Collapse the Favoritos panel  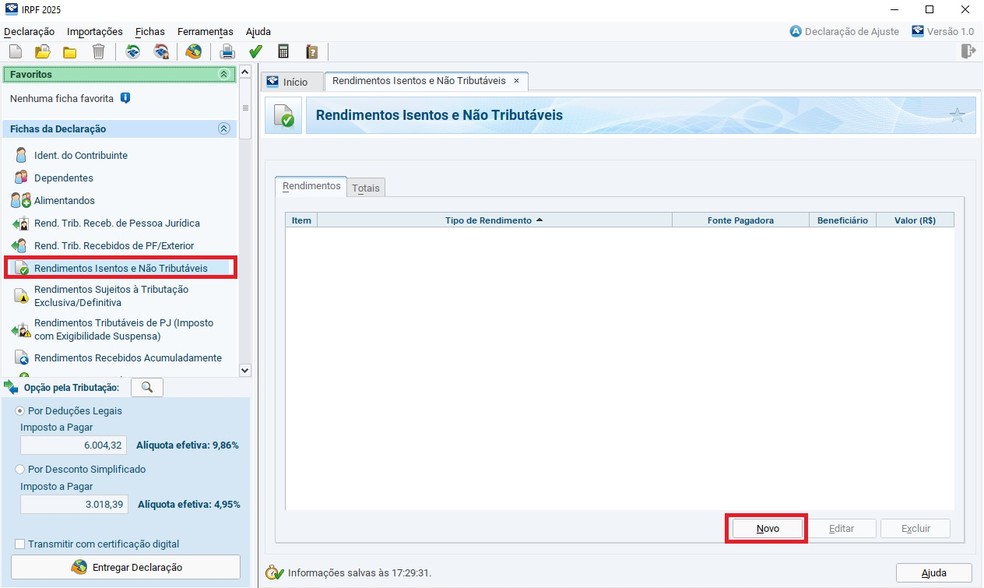pyautogui.click(x=224, y=75)
